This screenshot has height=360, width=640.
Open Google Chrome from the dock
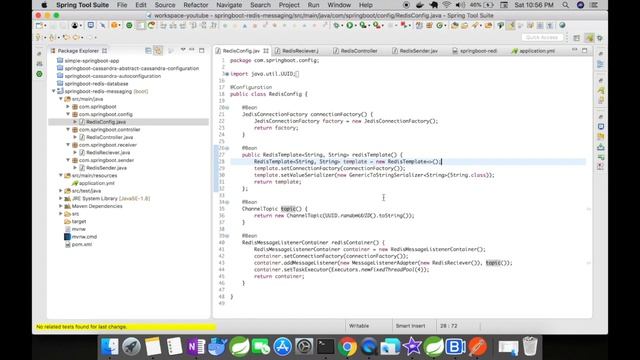click(x=347, y=347)
